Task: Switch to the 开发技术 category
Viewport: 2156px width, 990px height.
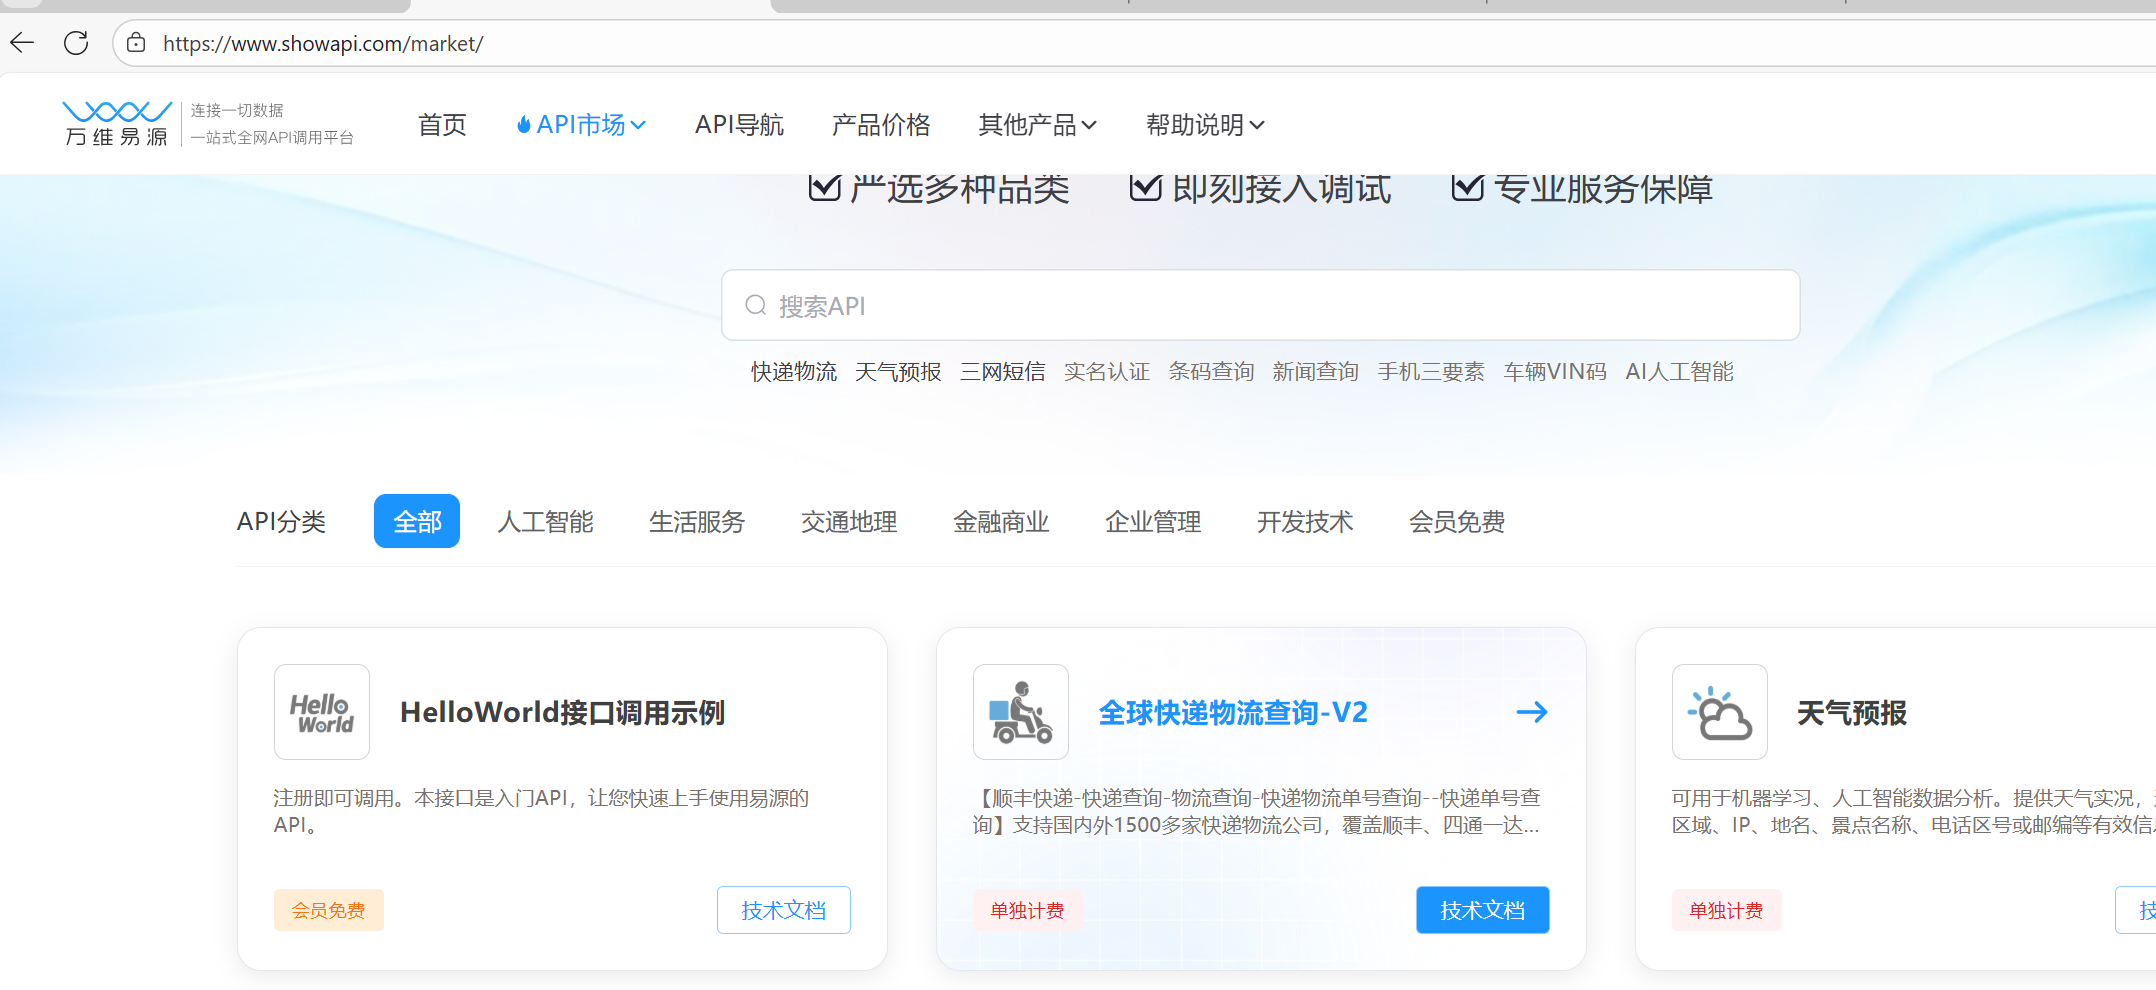Action: coord(1306,521)
